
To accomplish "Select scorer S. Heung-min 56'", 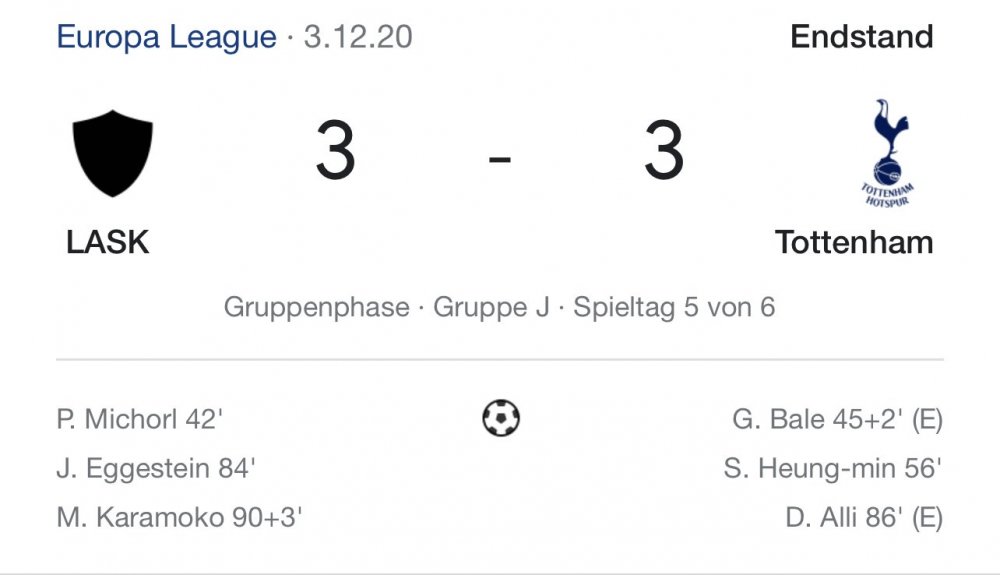I will coord(832,469).
